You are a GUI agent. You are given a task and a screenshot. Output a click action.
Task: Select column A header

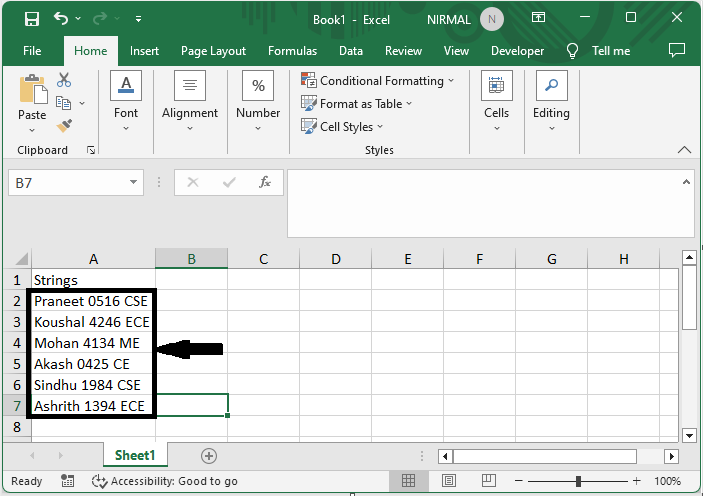[93, 259]
